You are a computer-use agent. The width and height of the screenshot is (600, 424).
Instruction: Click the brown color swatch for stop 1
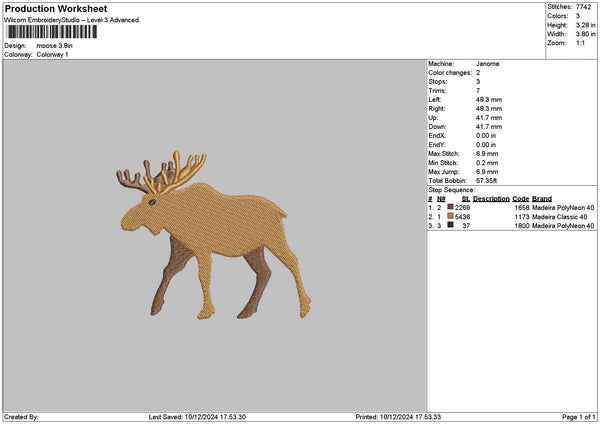point(451,207)
